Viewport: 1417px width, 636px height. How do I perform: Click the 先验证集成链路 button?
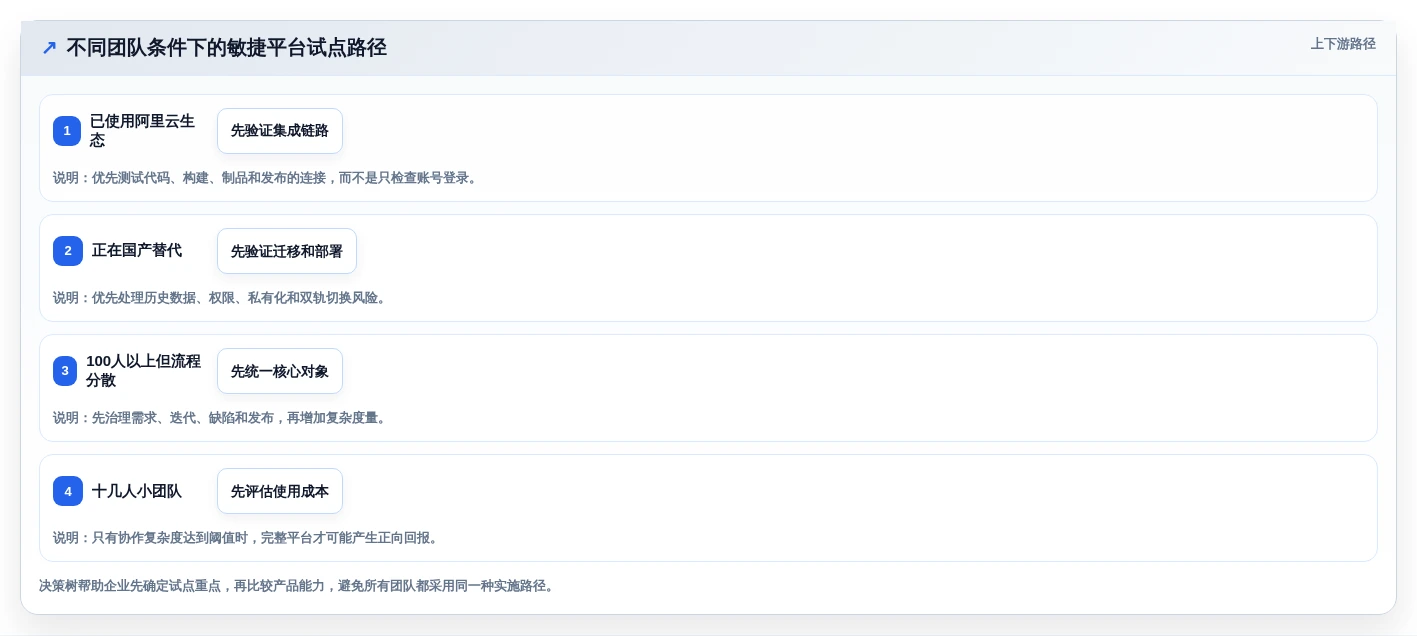[280, 131]
